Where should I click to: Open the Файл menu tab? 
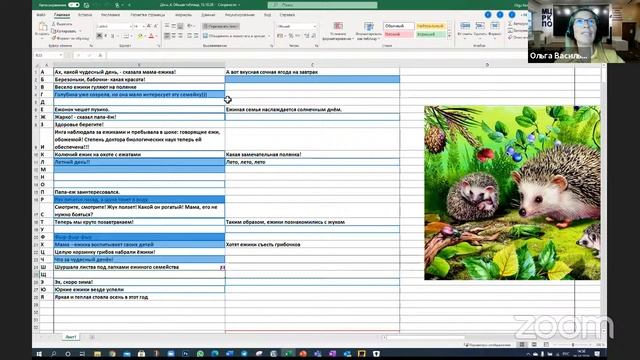click(x=41, y=15)
